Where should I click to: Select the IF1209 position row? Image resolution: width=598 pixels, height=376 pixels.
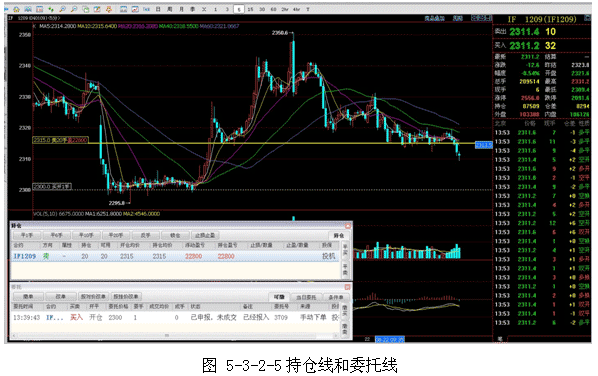click(175, 256)
